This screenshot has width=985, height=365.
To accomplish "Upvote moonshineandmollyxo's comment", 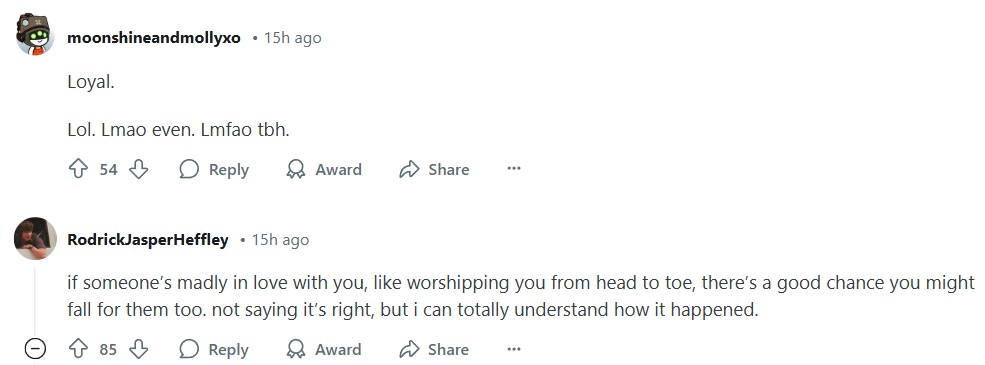I will click(x=78, y=169).
